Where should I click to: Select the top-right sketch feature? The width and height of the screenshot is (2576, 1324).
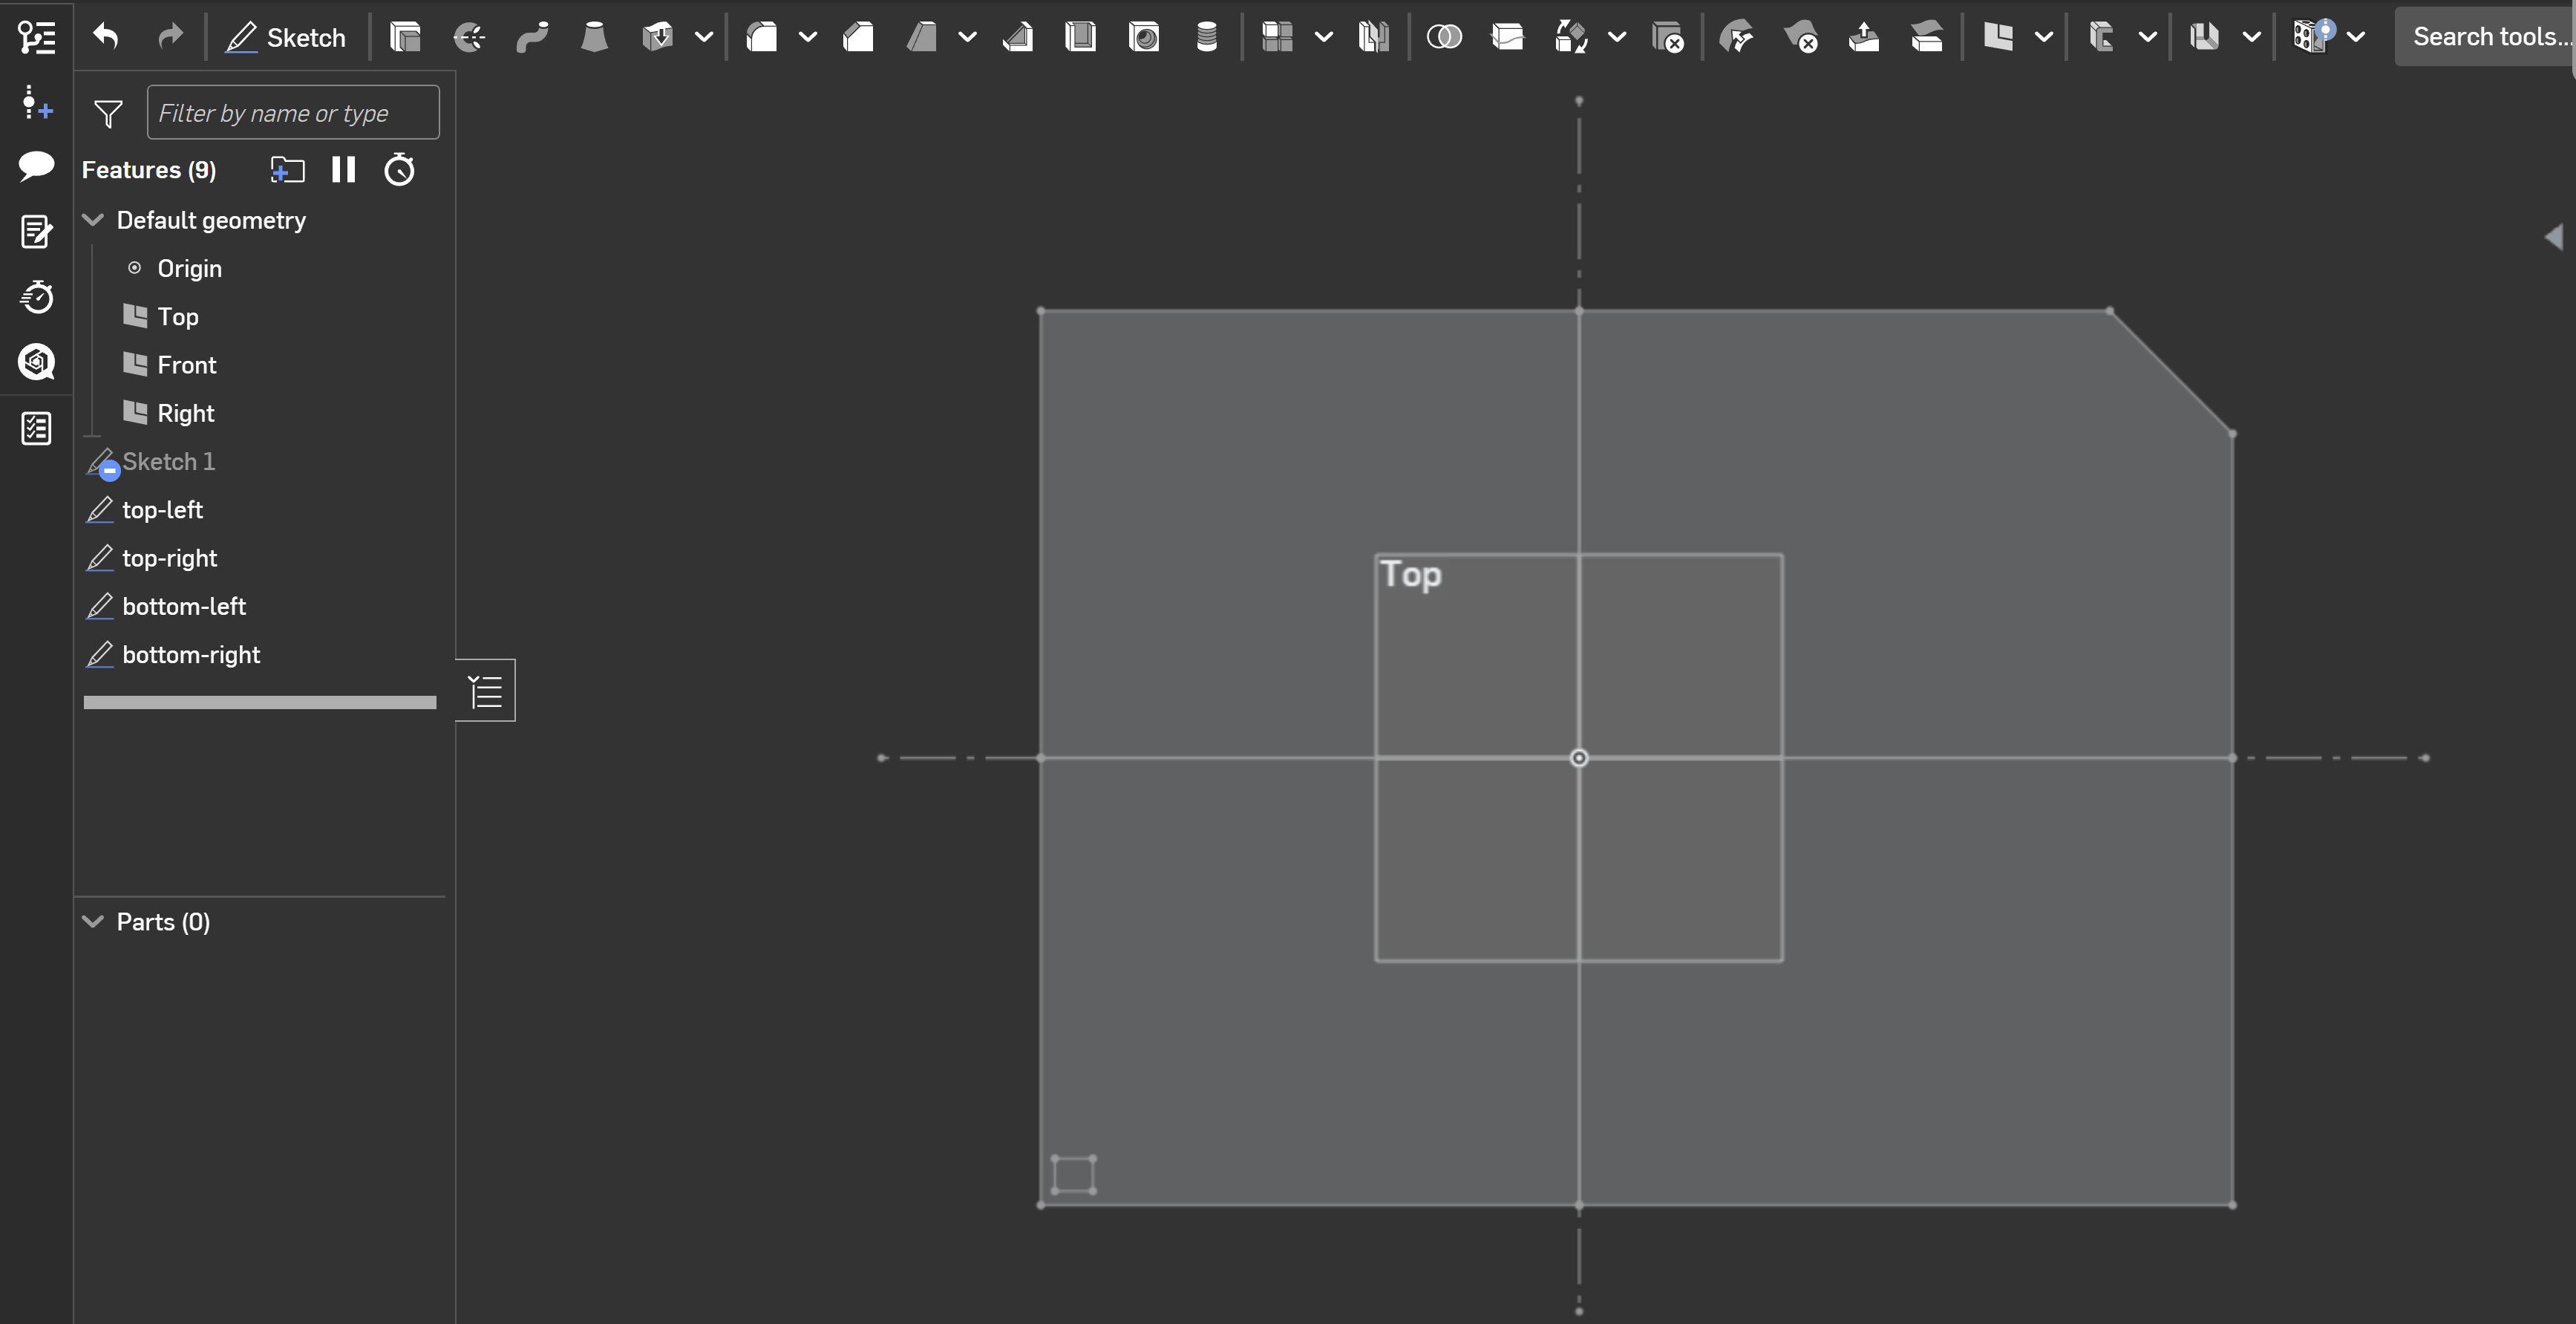[169, 558]
